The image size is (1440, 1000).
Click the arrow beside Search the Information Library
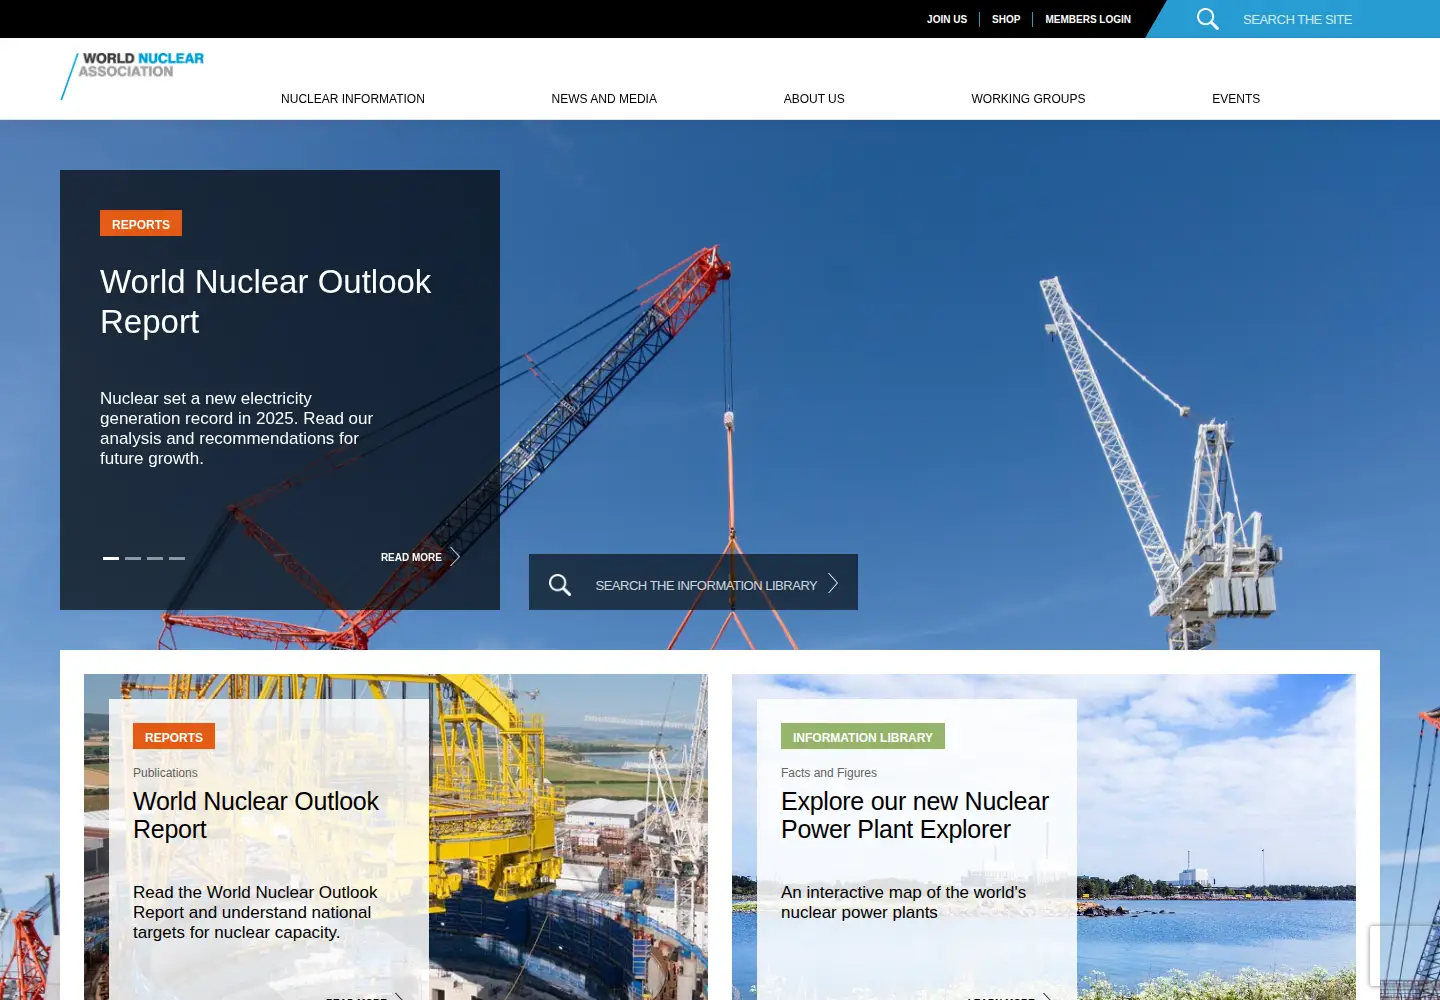833,584
